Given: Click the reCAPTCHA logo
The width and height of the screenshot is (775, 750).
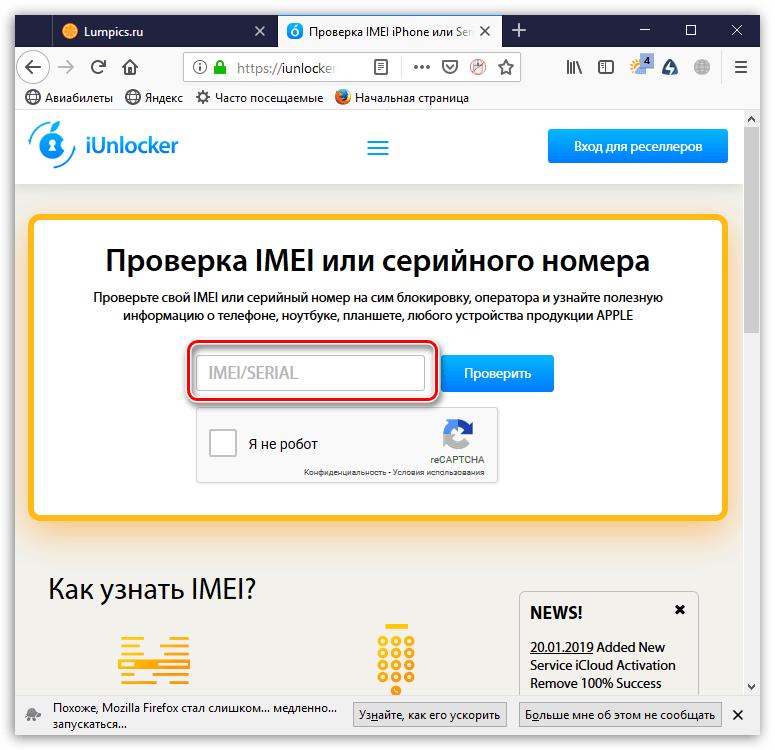Looking at the screenshot, I should pyautogui.click(x=458, y=434).
